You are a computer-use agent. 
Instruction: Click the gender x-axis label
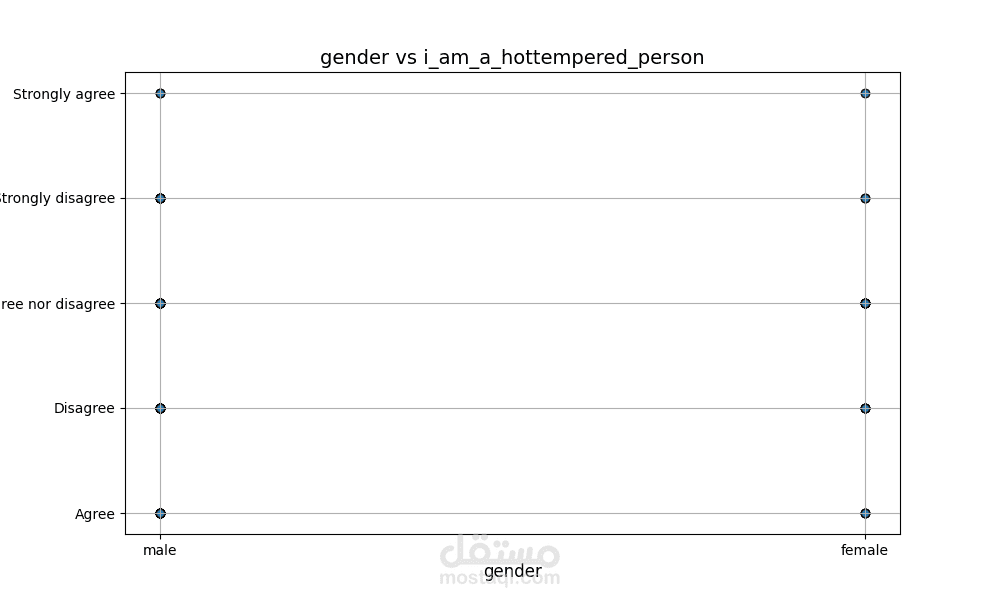pyautogui.click(x=513, y=571)
